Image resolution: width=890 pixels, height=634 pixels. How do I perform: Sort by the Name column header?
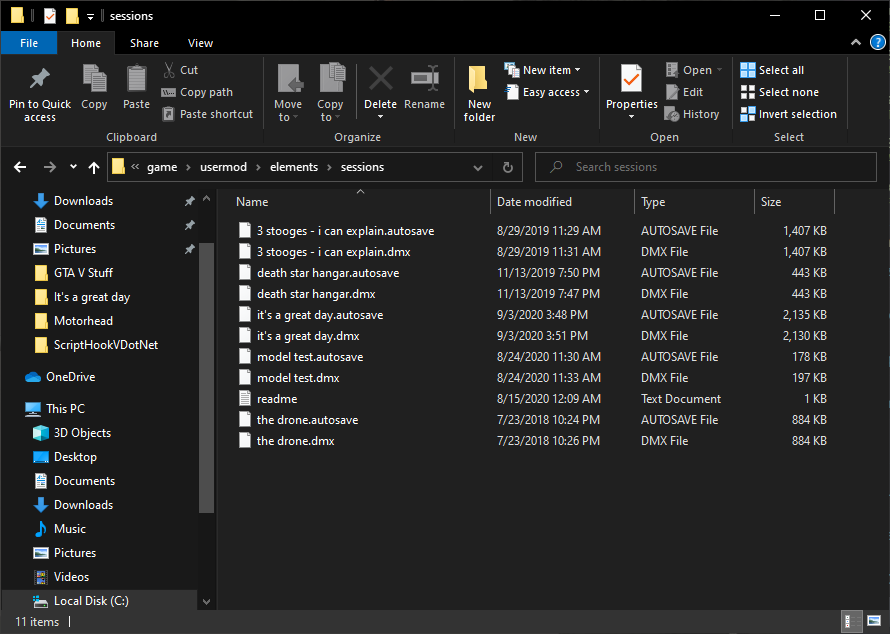[362, 202]
